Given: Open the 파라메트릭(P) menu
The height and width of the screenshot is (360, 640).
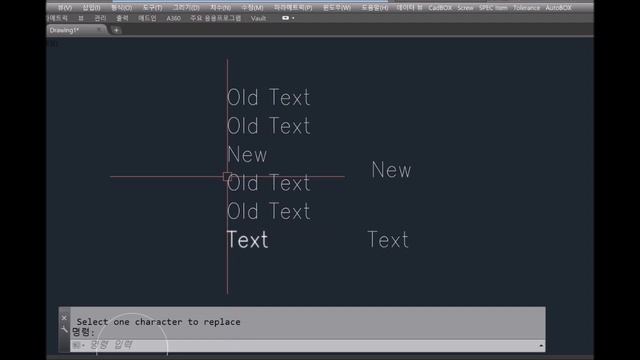Looking at the screenshot, I should click(293, 8).
